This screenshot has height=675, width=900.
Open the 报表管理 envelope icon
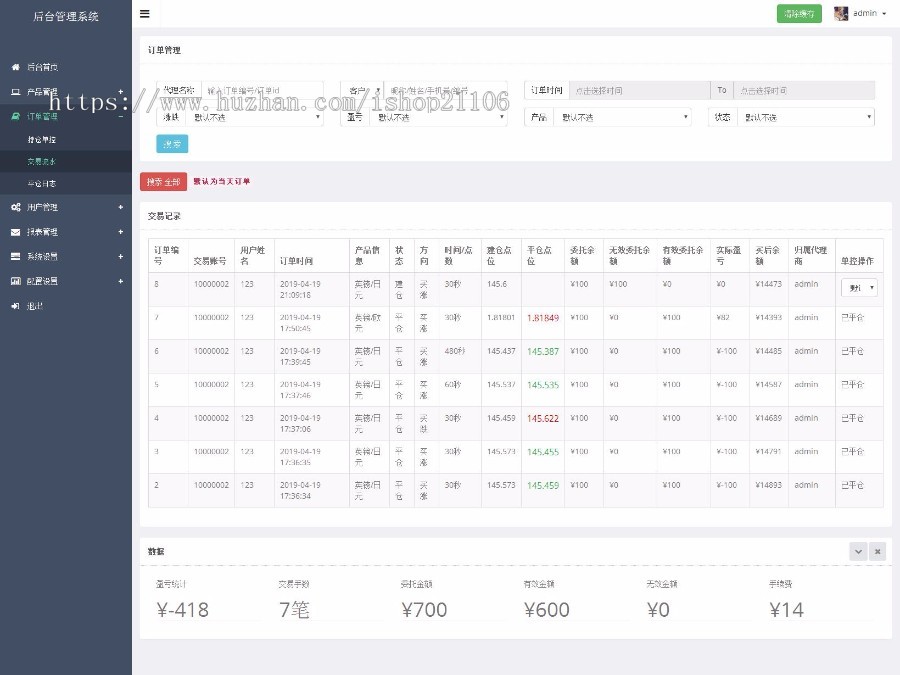tap(15, 232)
